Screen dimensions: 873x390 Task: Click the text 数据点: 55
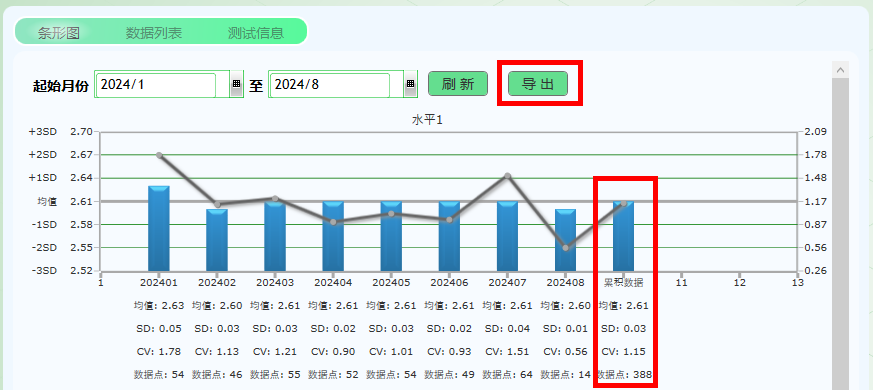(x=275, y=374)
